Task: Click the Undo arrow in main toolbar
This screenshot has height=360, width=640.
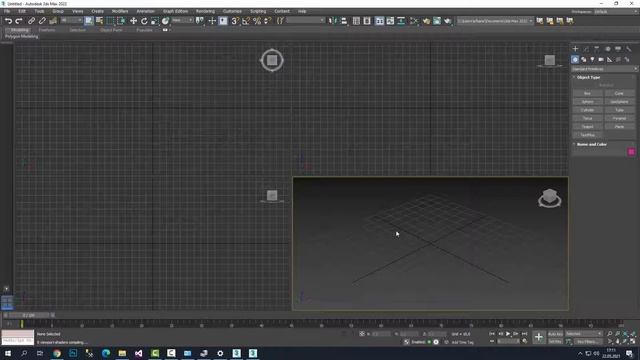Action: (8, 21)
